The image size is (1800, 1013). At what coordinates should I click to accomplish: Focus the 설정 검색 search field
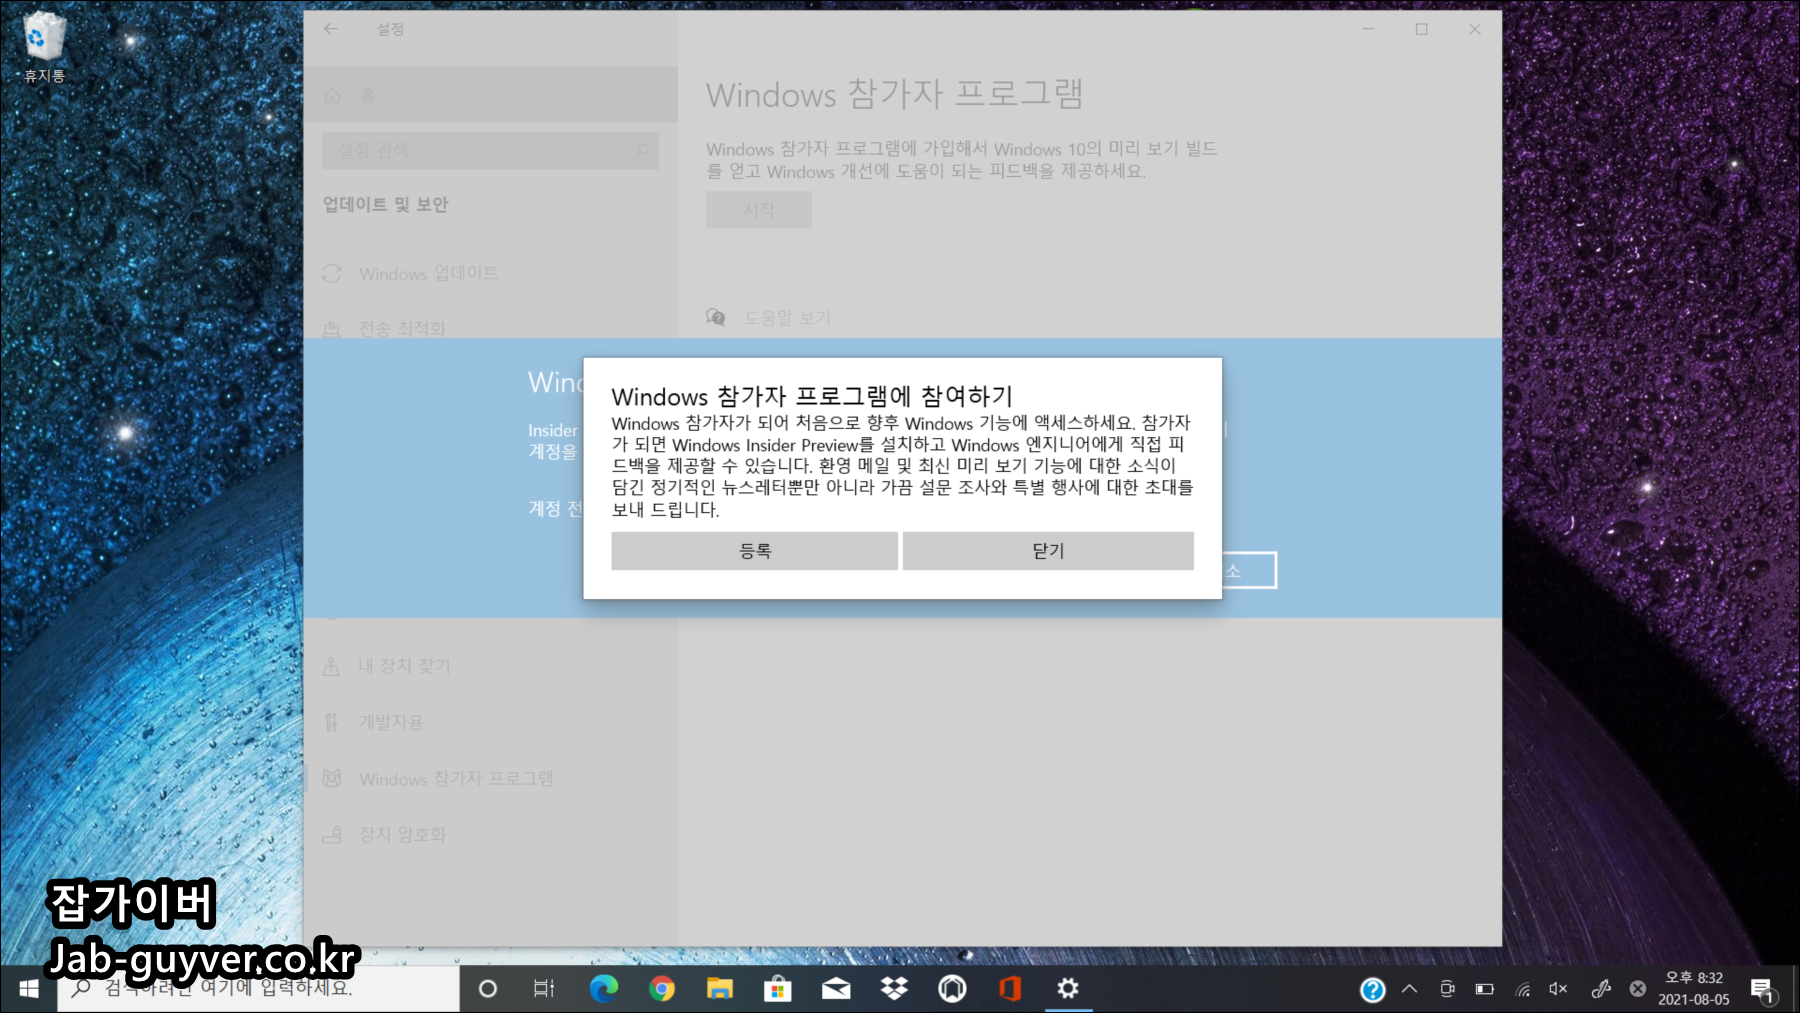tap(490, 150)
